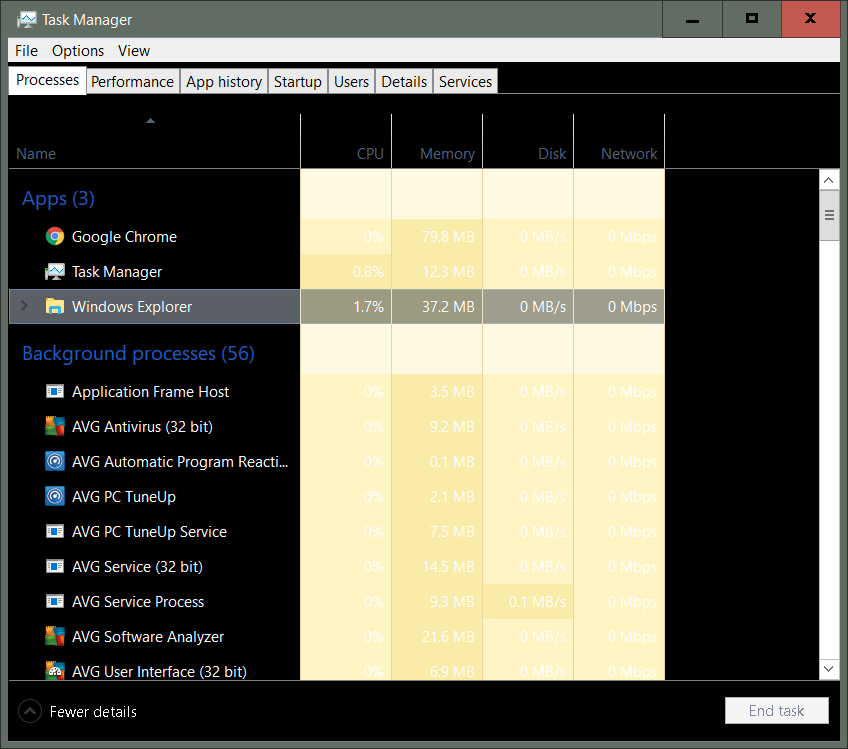This screenshot has width=848, height=749.
Task: Open the View menu
Action: 134,51
